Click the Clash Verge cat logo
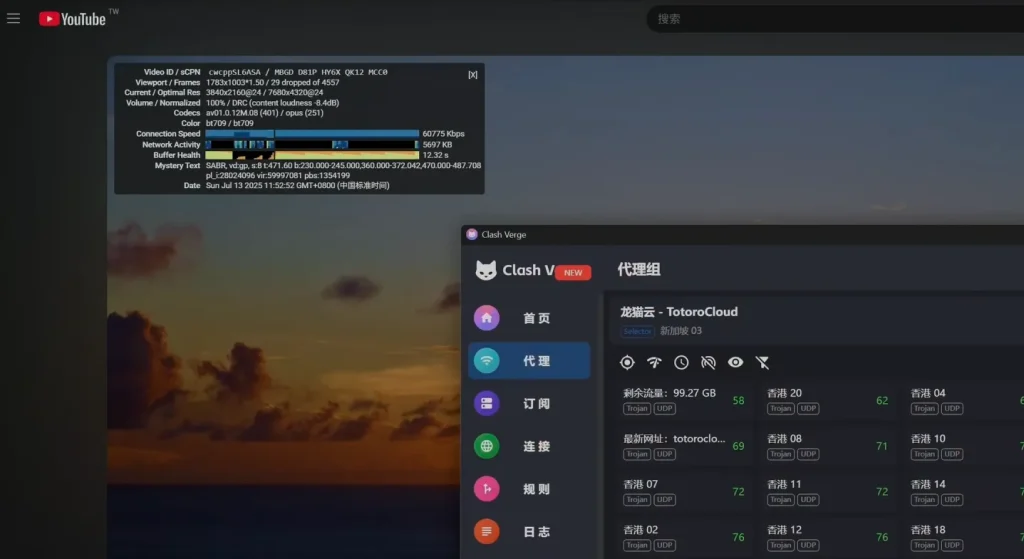Viewport: 1024px width, 559px height. point(485,270)
